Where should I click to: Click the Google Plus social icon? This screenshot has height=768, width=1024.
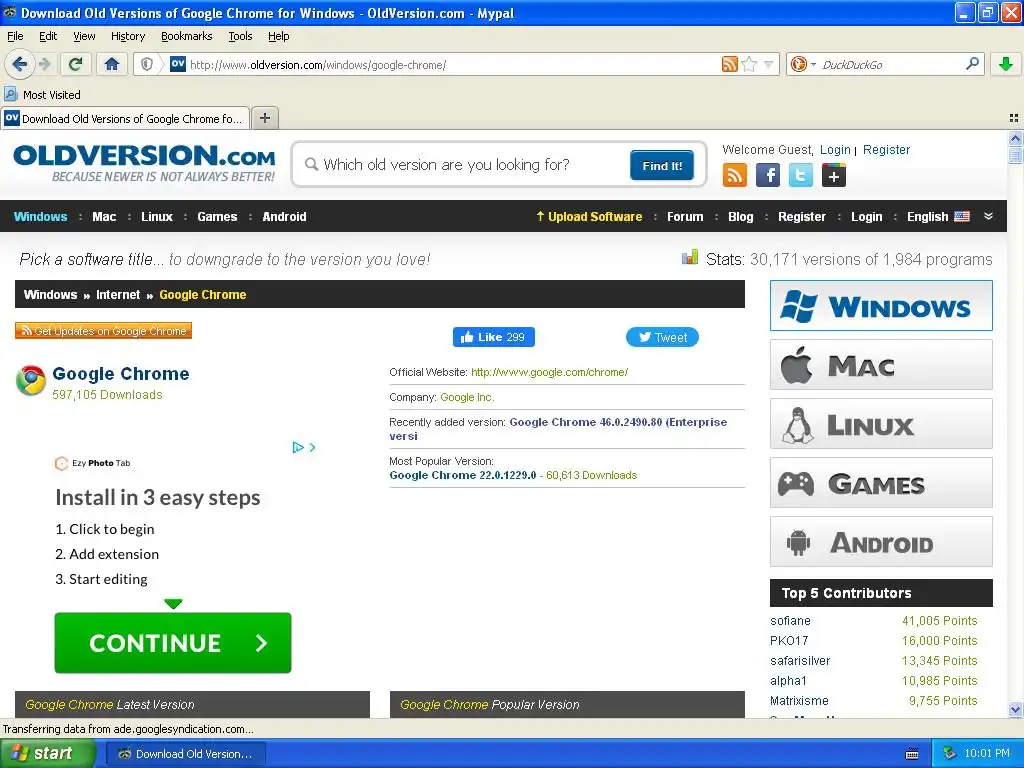tap(834, 176)
